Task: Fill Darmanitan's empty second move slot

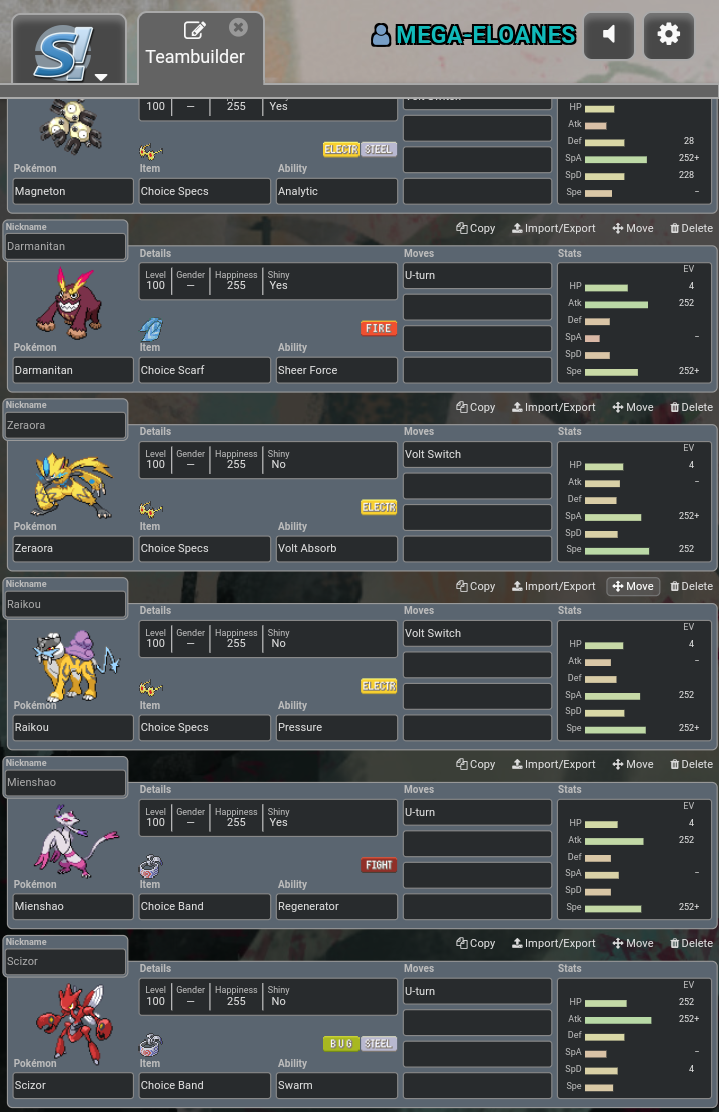Action: click(477, 307)
